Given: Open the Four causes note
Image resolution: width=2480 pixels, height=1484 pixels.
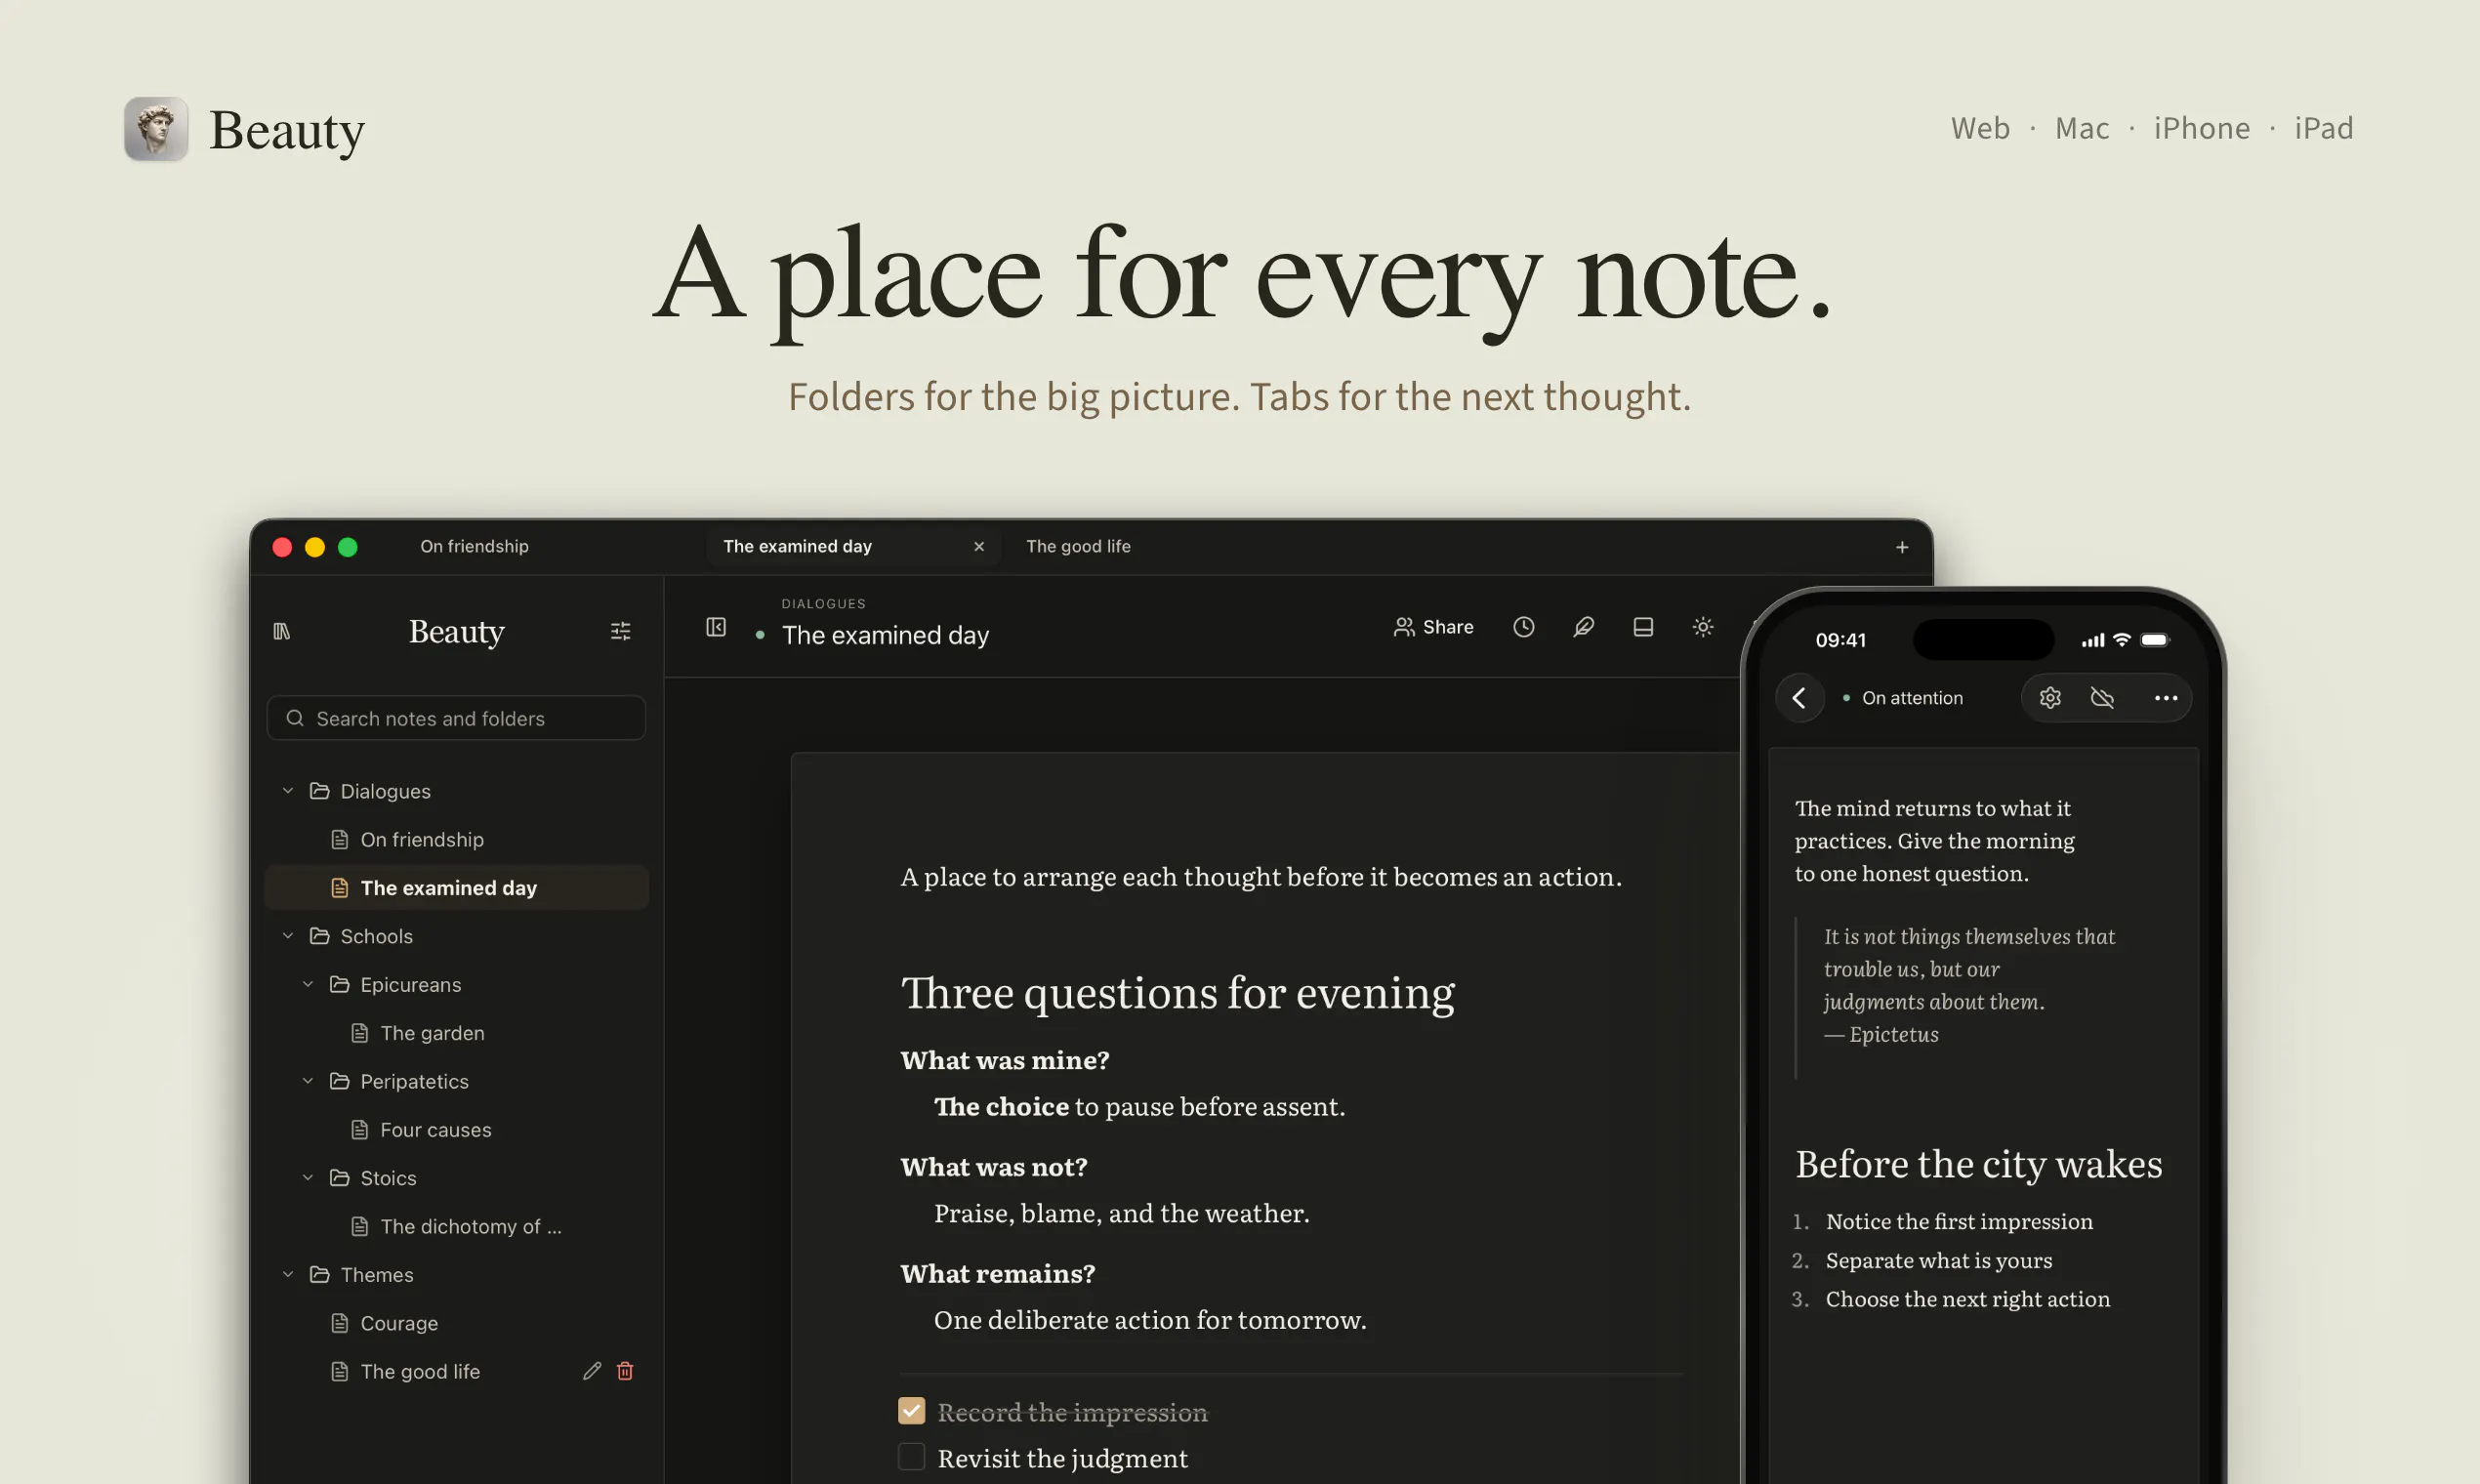Looking at the screenshot, I should (x=456, y=1130).
